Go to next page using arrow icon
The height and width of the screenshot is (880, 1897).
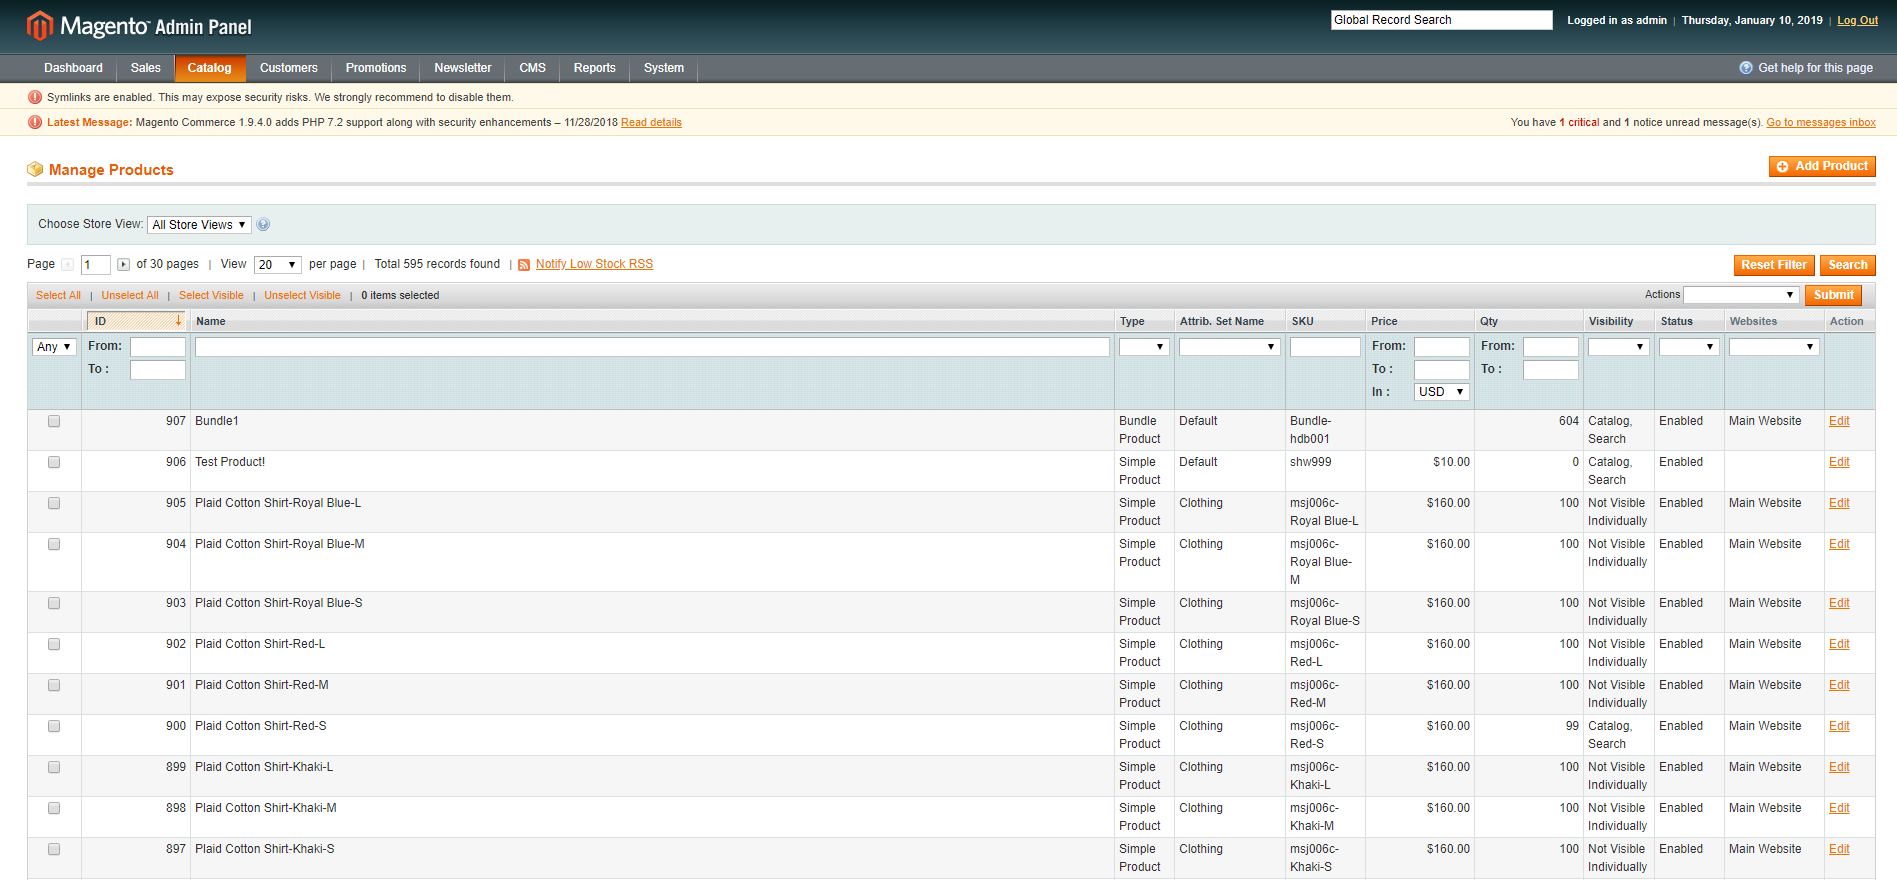[x=123, y=265]
